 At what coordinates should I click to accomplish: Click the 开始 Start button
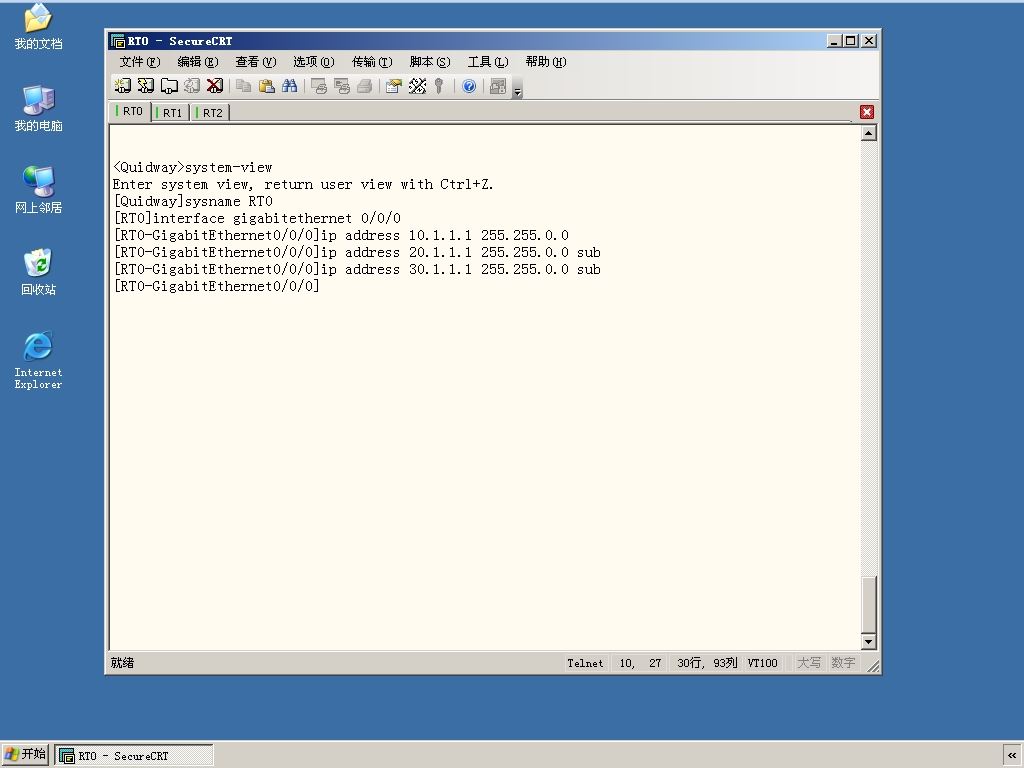[x=25, y=755]
